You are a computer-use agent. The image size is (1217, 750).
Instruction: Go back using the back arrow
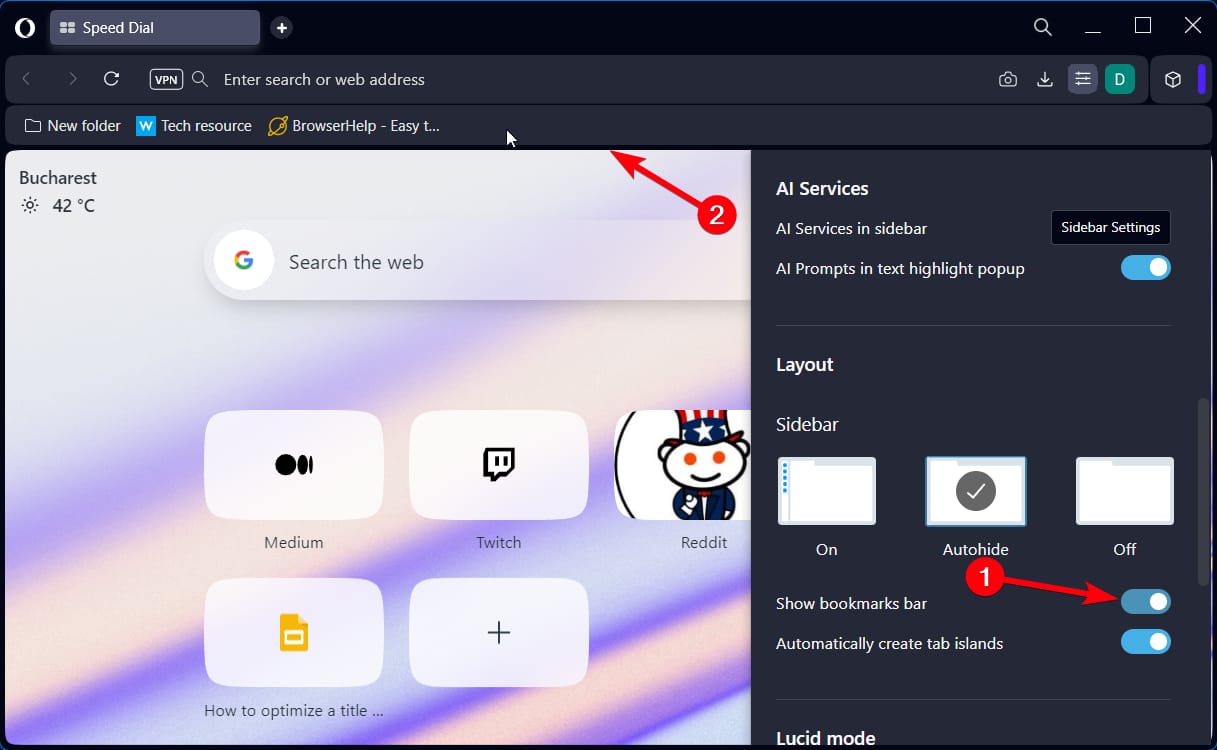(27, 79)
